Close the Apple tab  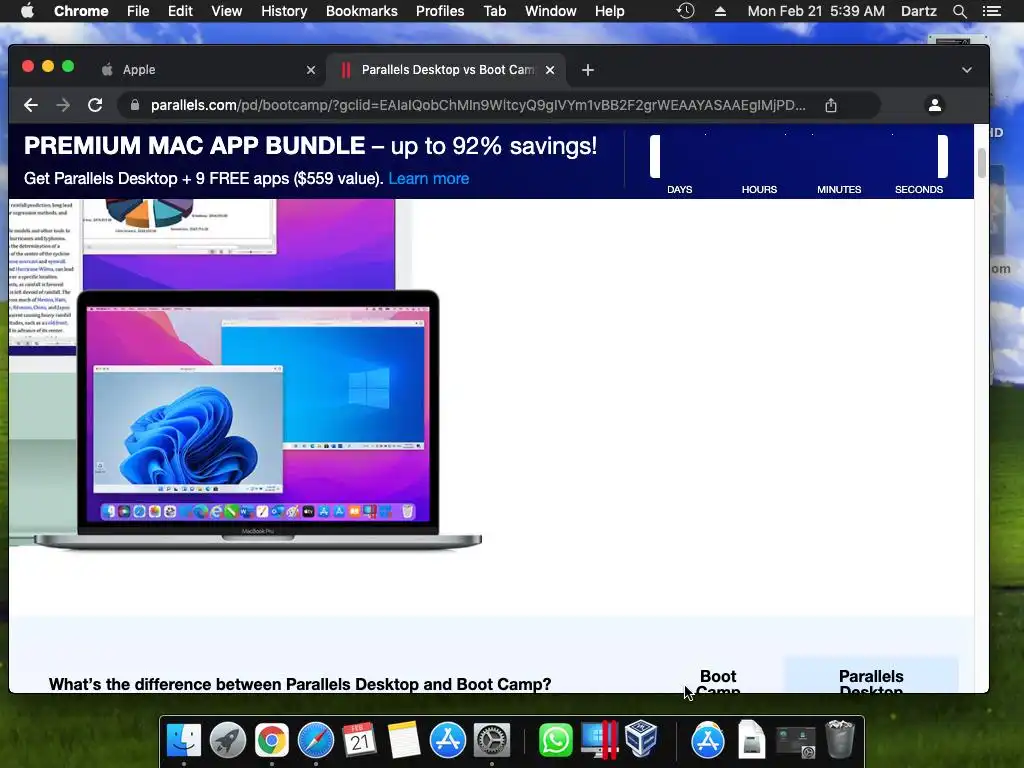pos(311,70)
